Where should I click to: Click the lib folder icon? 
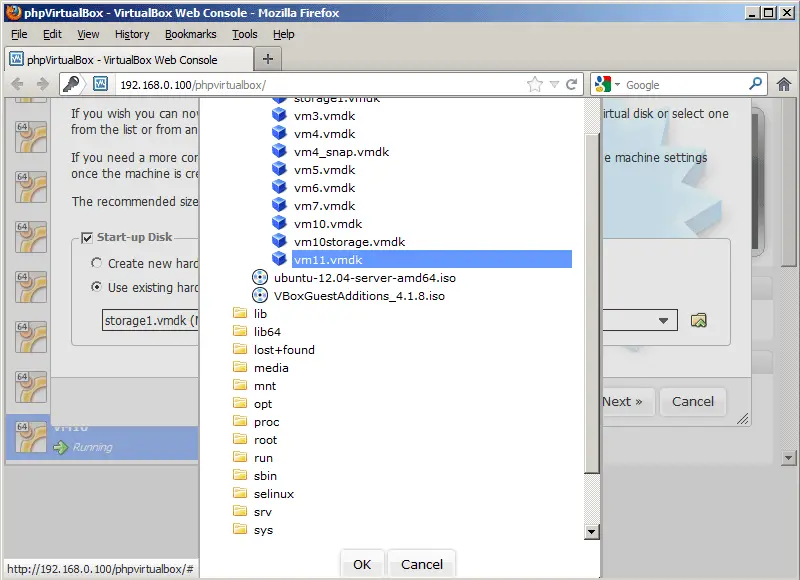(240, 313)
